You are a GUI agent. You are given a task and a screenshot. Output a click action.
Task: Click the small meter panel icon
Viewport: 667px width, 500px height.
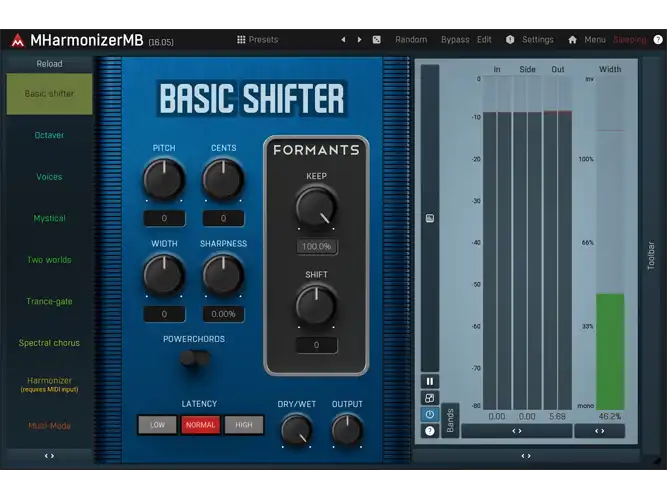(x=430, y=218)
